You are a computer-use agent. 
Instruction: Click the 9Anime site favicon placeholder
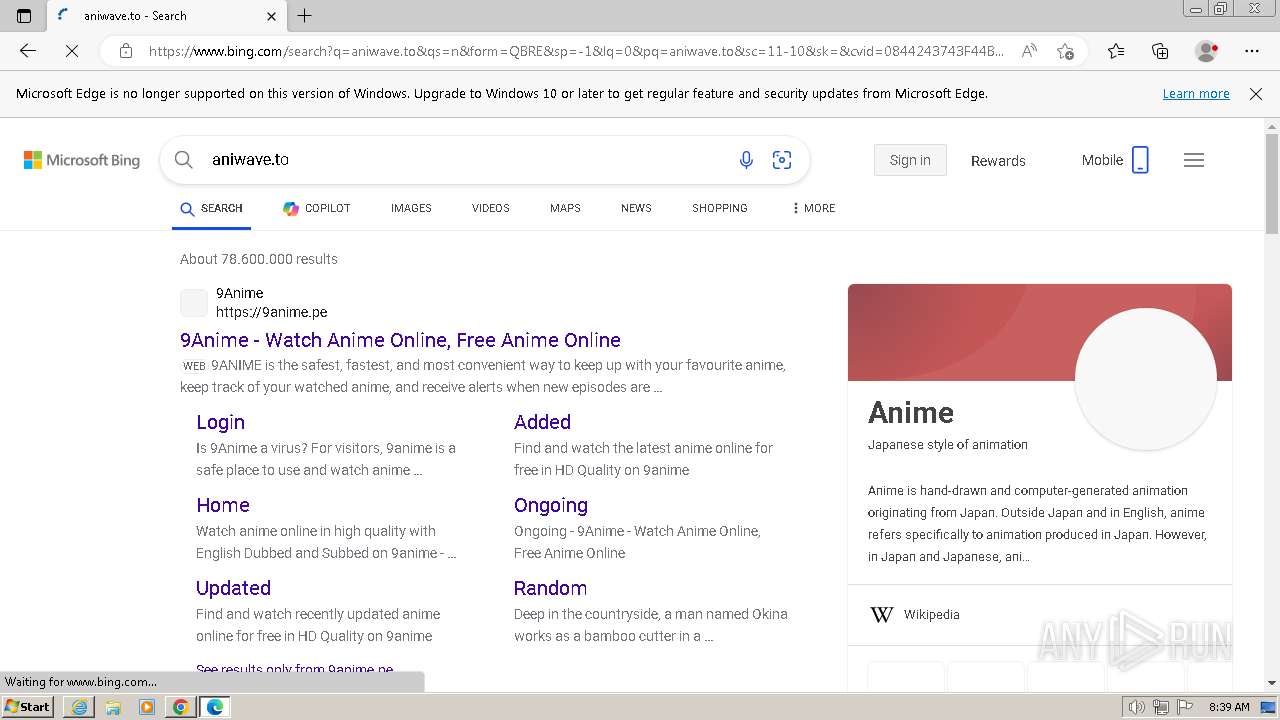click(x=194, y=303)
